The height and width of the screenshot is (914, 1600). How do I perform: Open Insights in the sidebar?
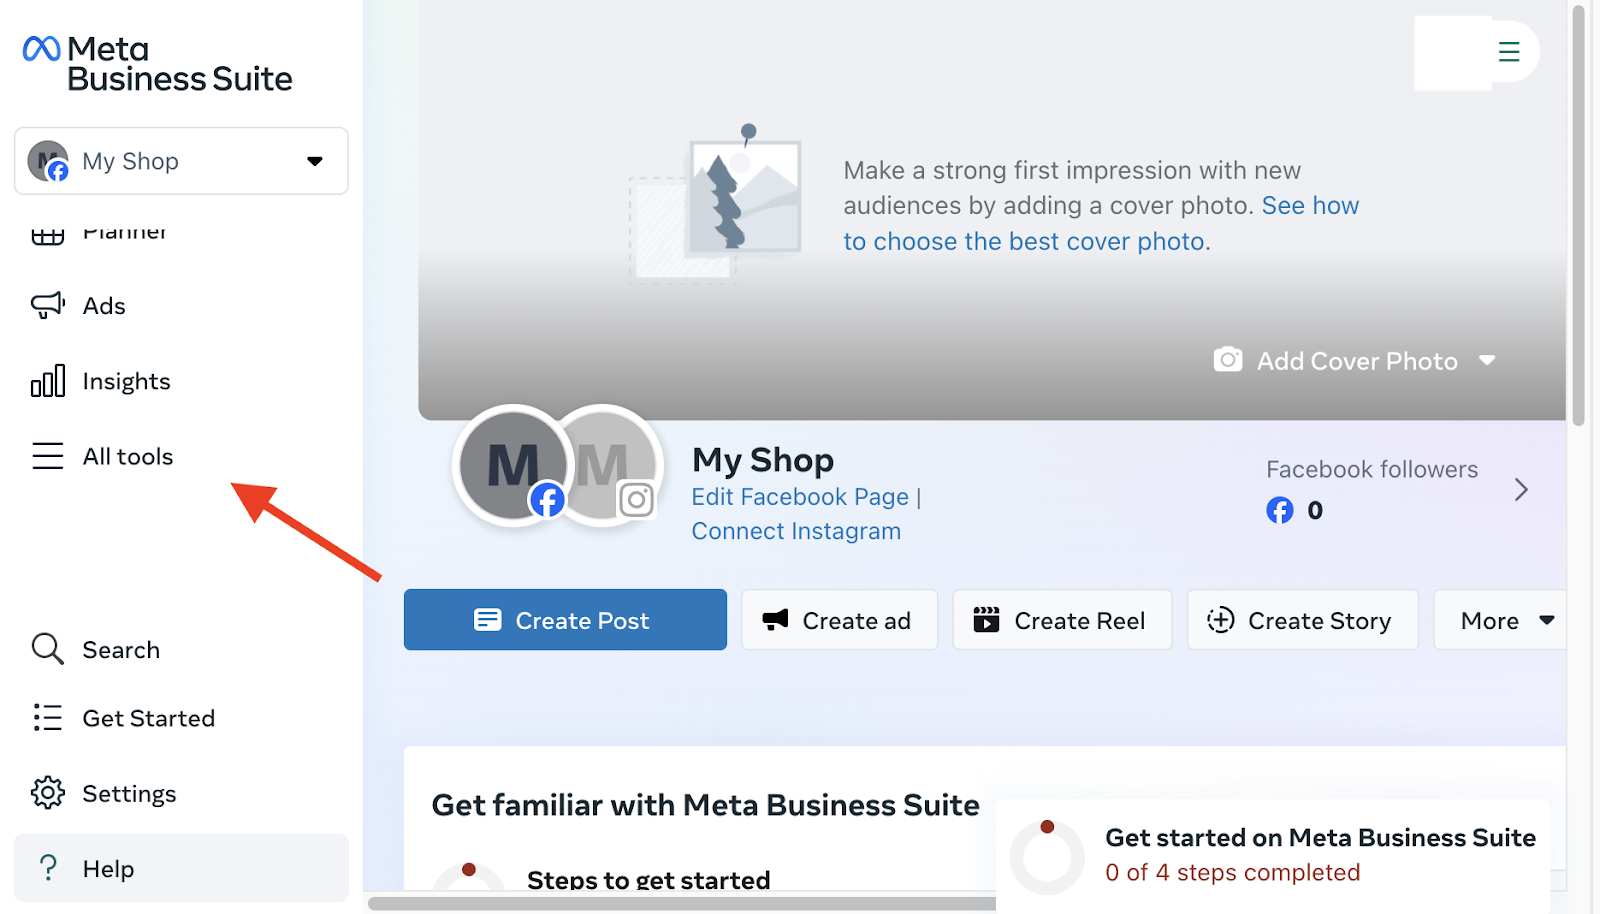pos(126,381)
